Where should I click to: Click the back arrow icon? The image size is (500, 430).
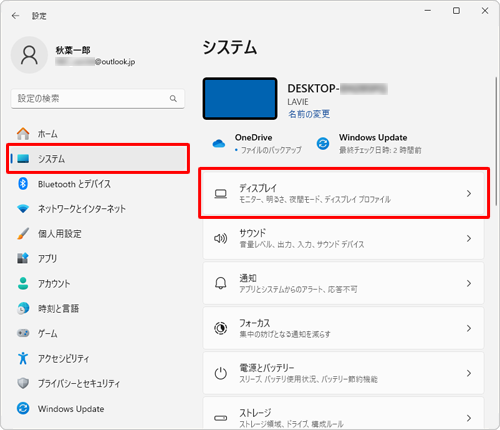tap(15, 16)
